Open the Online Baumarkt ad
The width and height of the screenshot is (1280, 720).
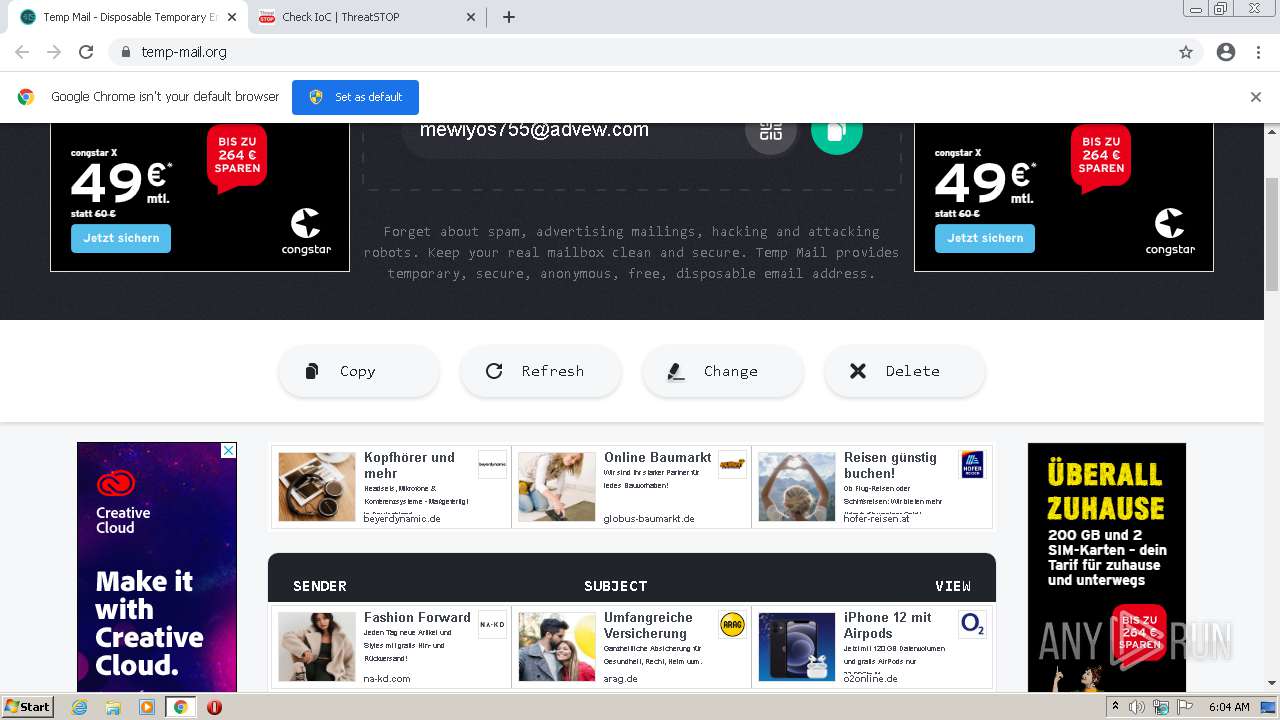pyautogui.click(x=631, y=486)
